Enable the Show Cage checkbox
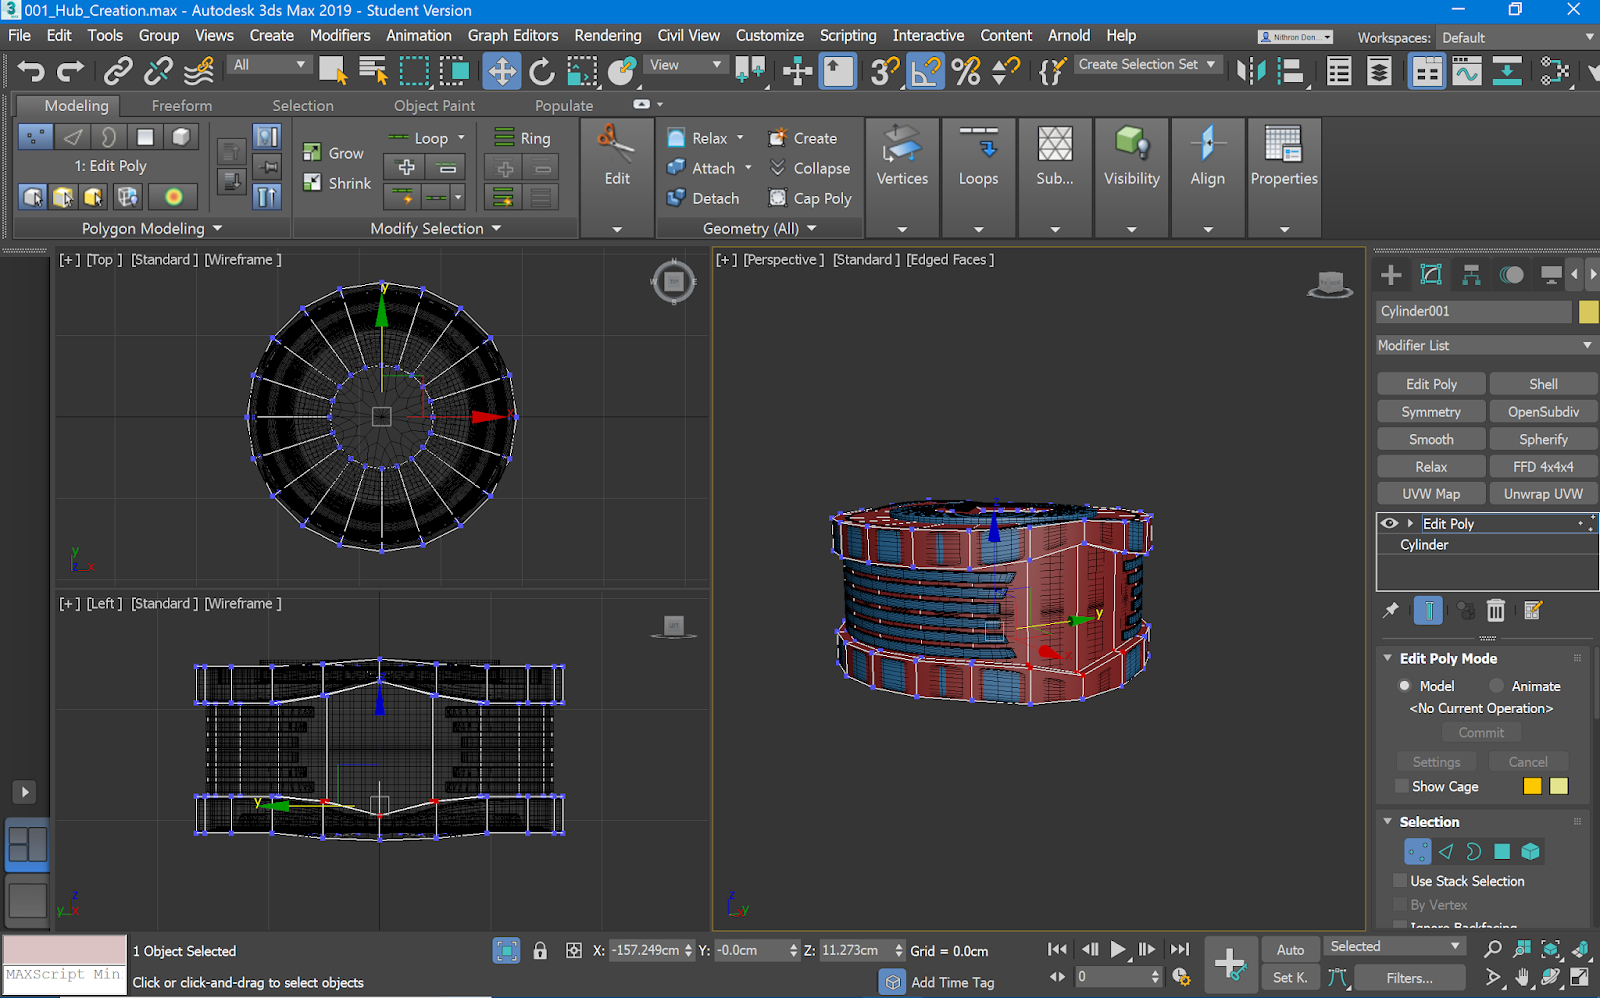The image size is (1600, 998). (x=1402, y=787)
